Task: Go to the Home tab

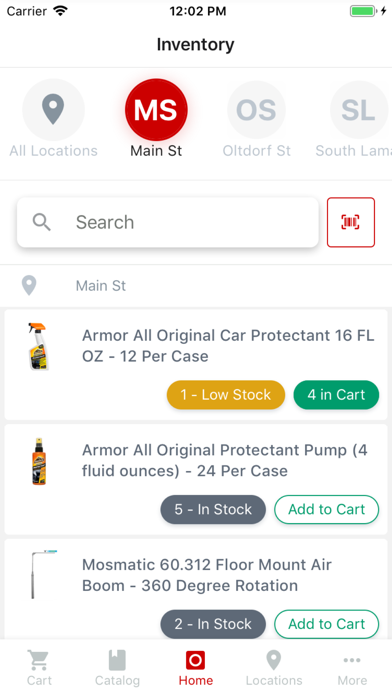Action: [x=195, y=668]
